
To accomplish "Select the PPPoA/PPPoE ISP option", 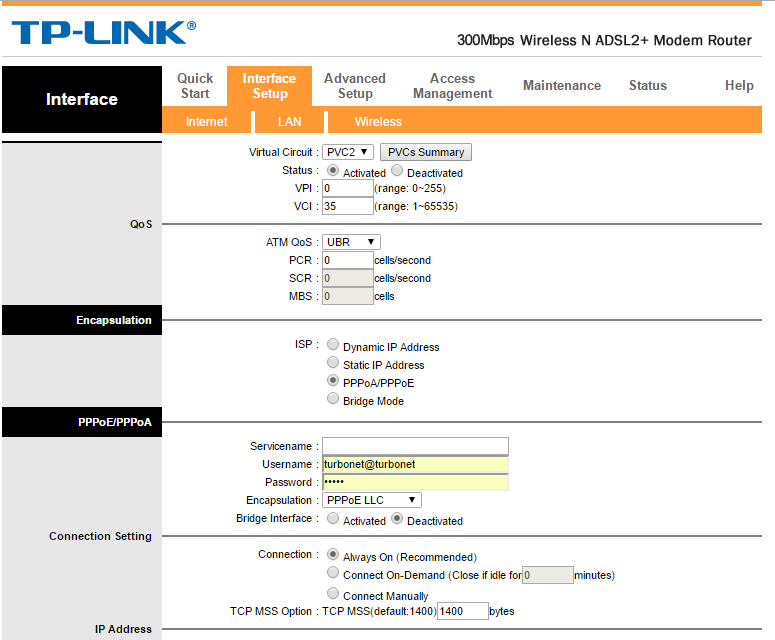I will point(333,381).
